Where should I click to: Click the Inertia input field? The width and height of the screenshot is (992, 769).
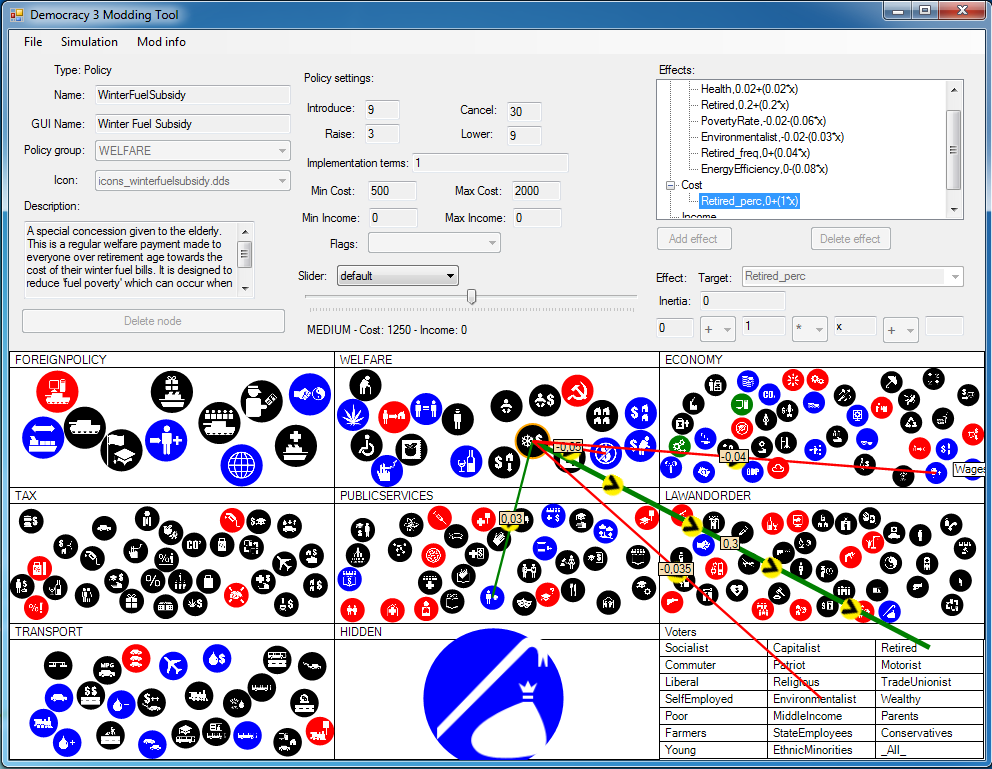[x=743, y=301]
